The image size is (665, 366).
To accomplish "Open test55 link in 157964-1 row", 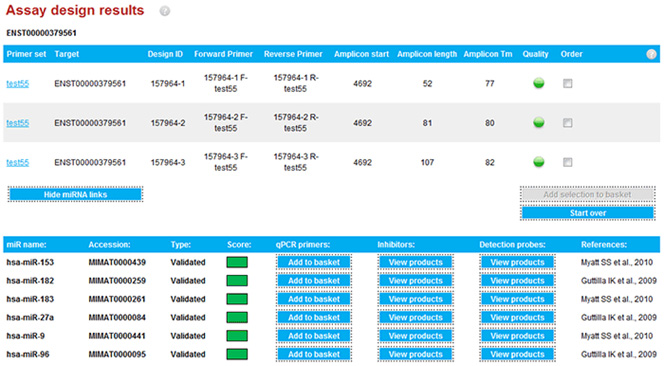I will point(18,84).
